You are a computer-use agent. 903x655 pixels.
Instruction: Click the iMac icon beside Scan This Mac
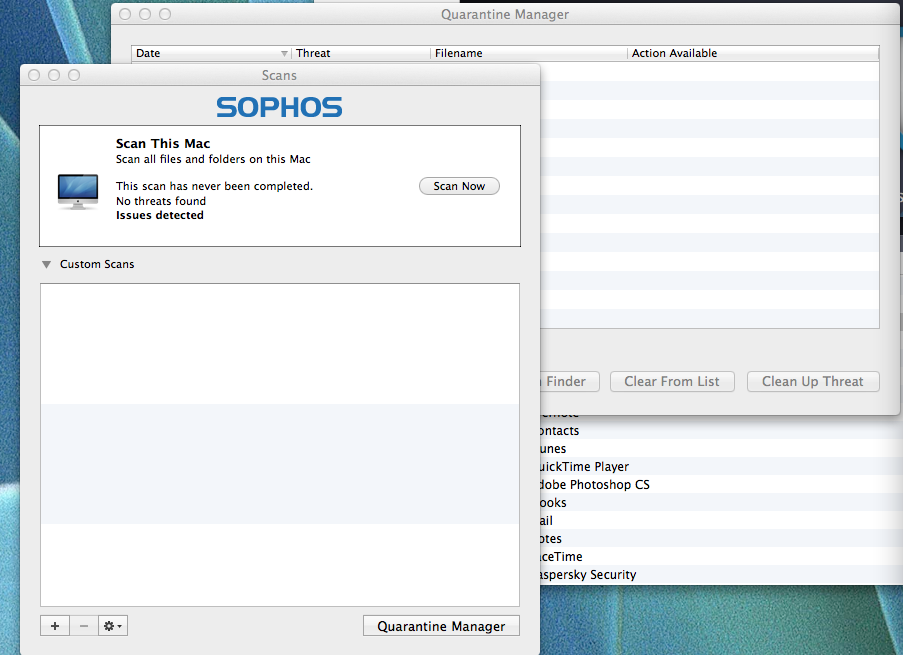(78, 192)
